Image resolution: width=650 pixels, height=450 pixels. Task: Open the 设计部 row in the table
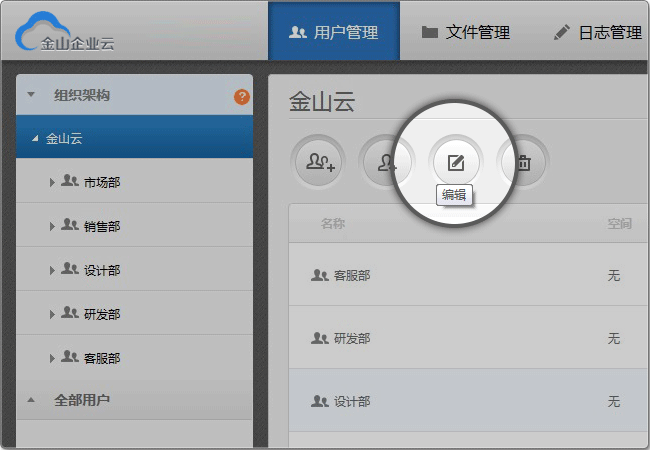pyautogui.click(x=469, y=401)
